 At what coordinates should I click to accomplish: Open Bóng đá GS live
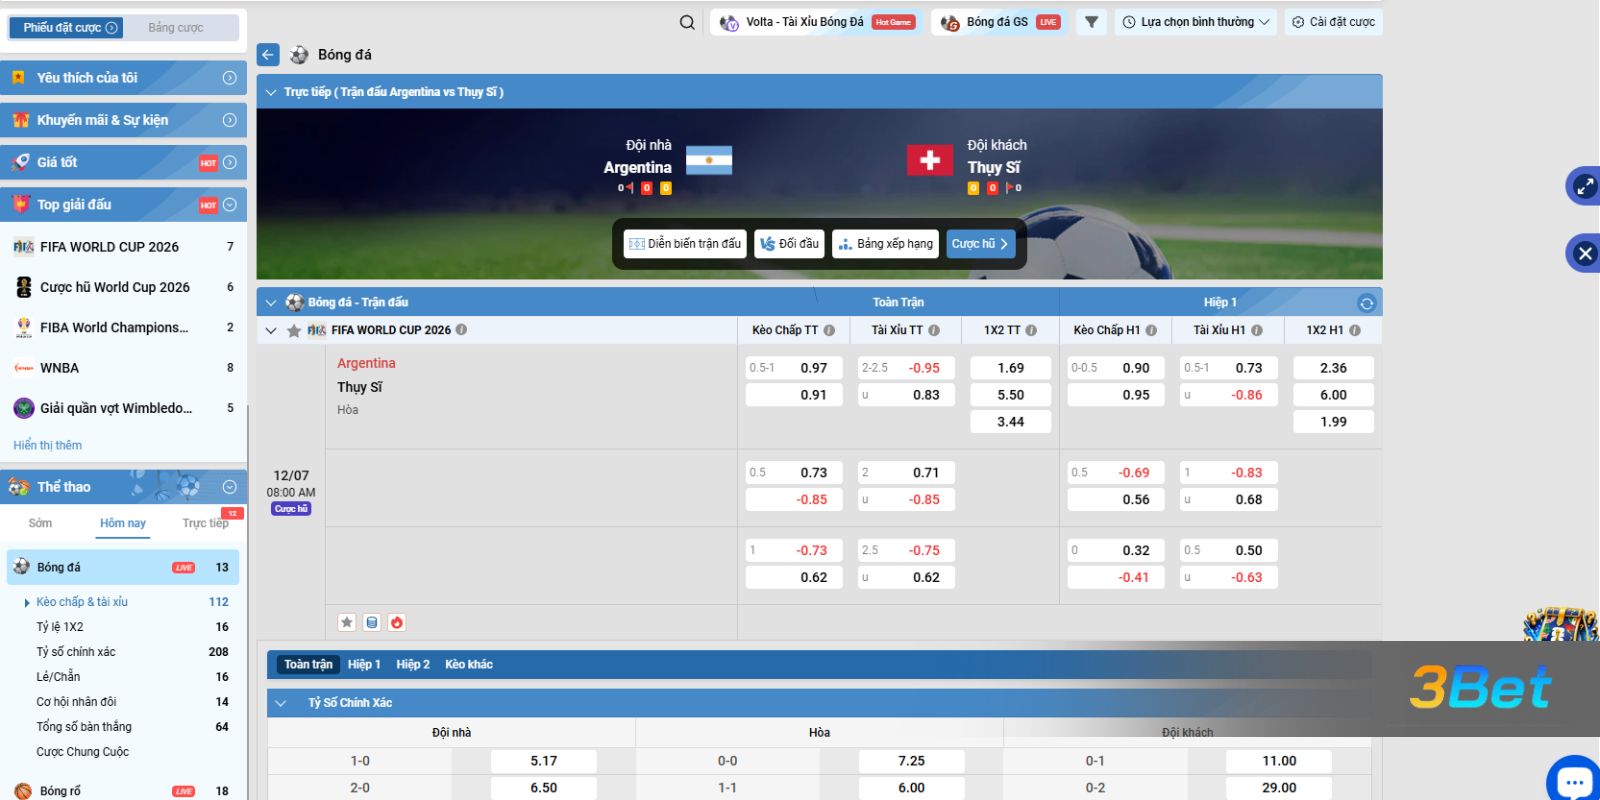pyautogui.click(x=1000, y=22)
